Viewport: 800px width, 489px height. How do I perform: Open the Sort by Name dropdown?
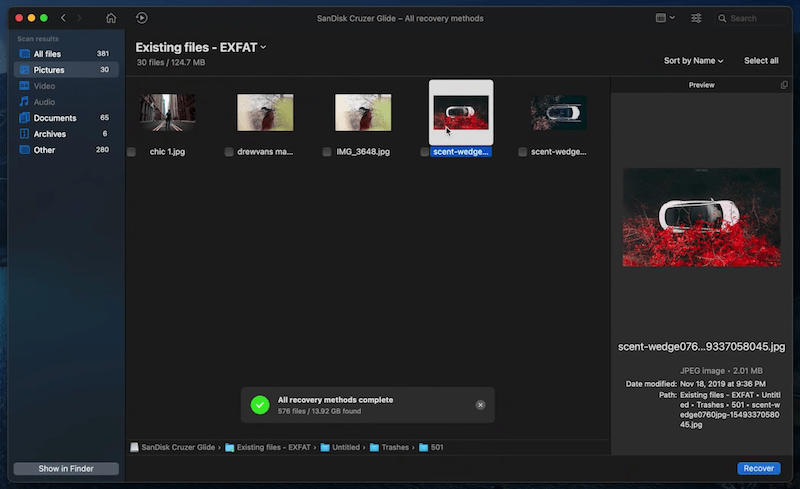[x=693, y=61]
